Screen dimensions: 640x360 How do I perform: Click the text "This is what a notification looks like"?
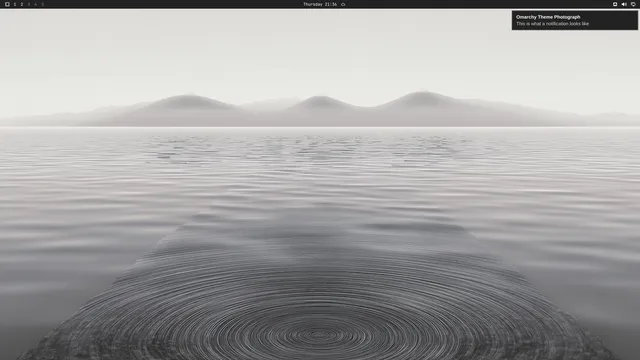tap(552, 24)
